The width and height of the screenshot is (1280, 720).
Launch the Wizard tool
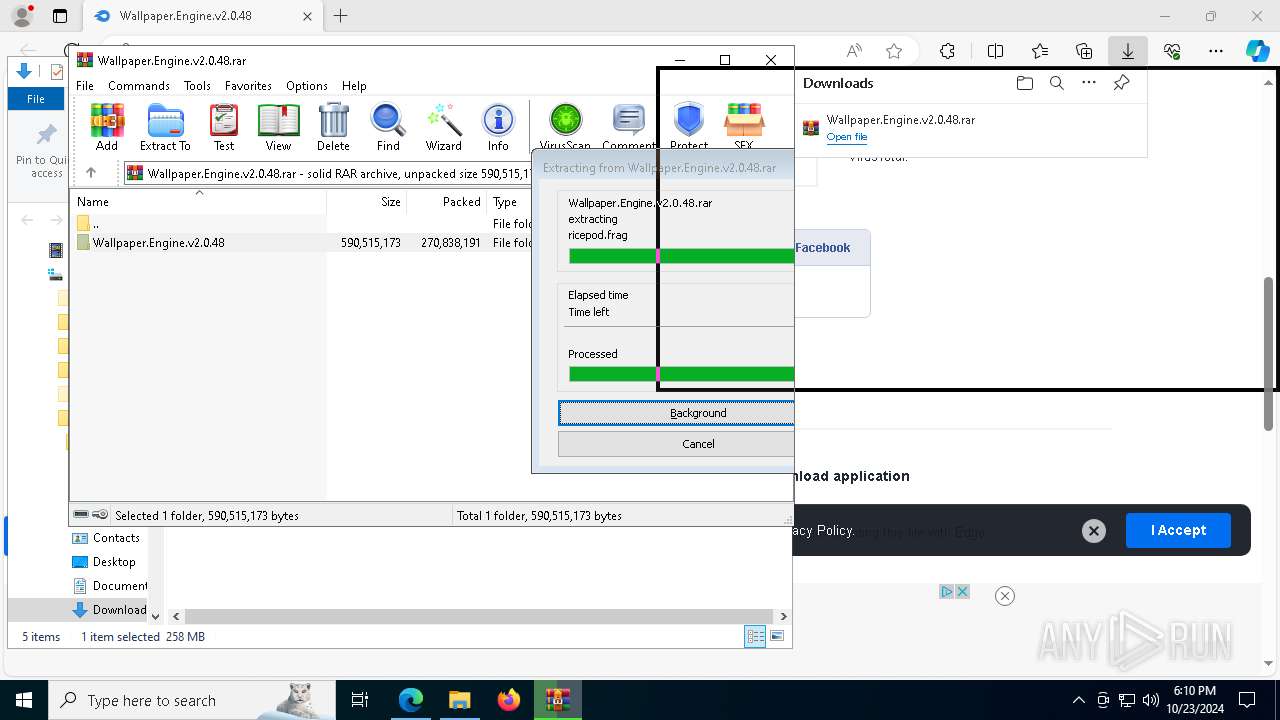(x=443, y=127)
